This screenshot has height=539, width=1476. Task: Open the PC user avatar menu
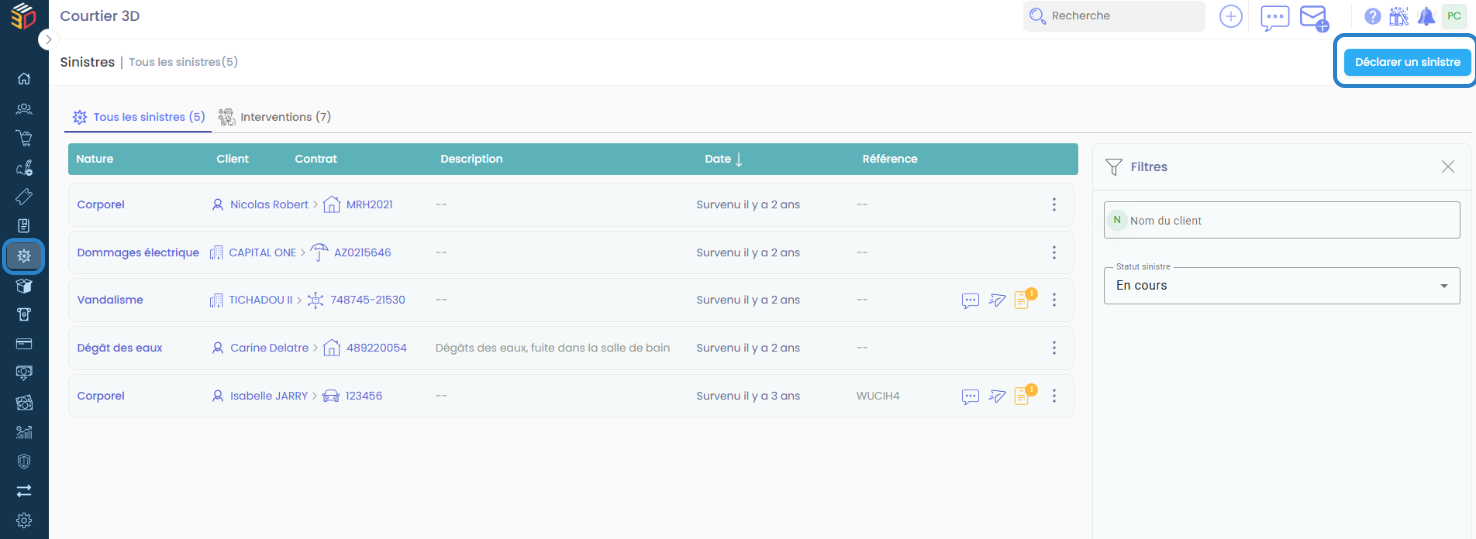coord(1453,16)
